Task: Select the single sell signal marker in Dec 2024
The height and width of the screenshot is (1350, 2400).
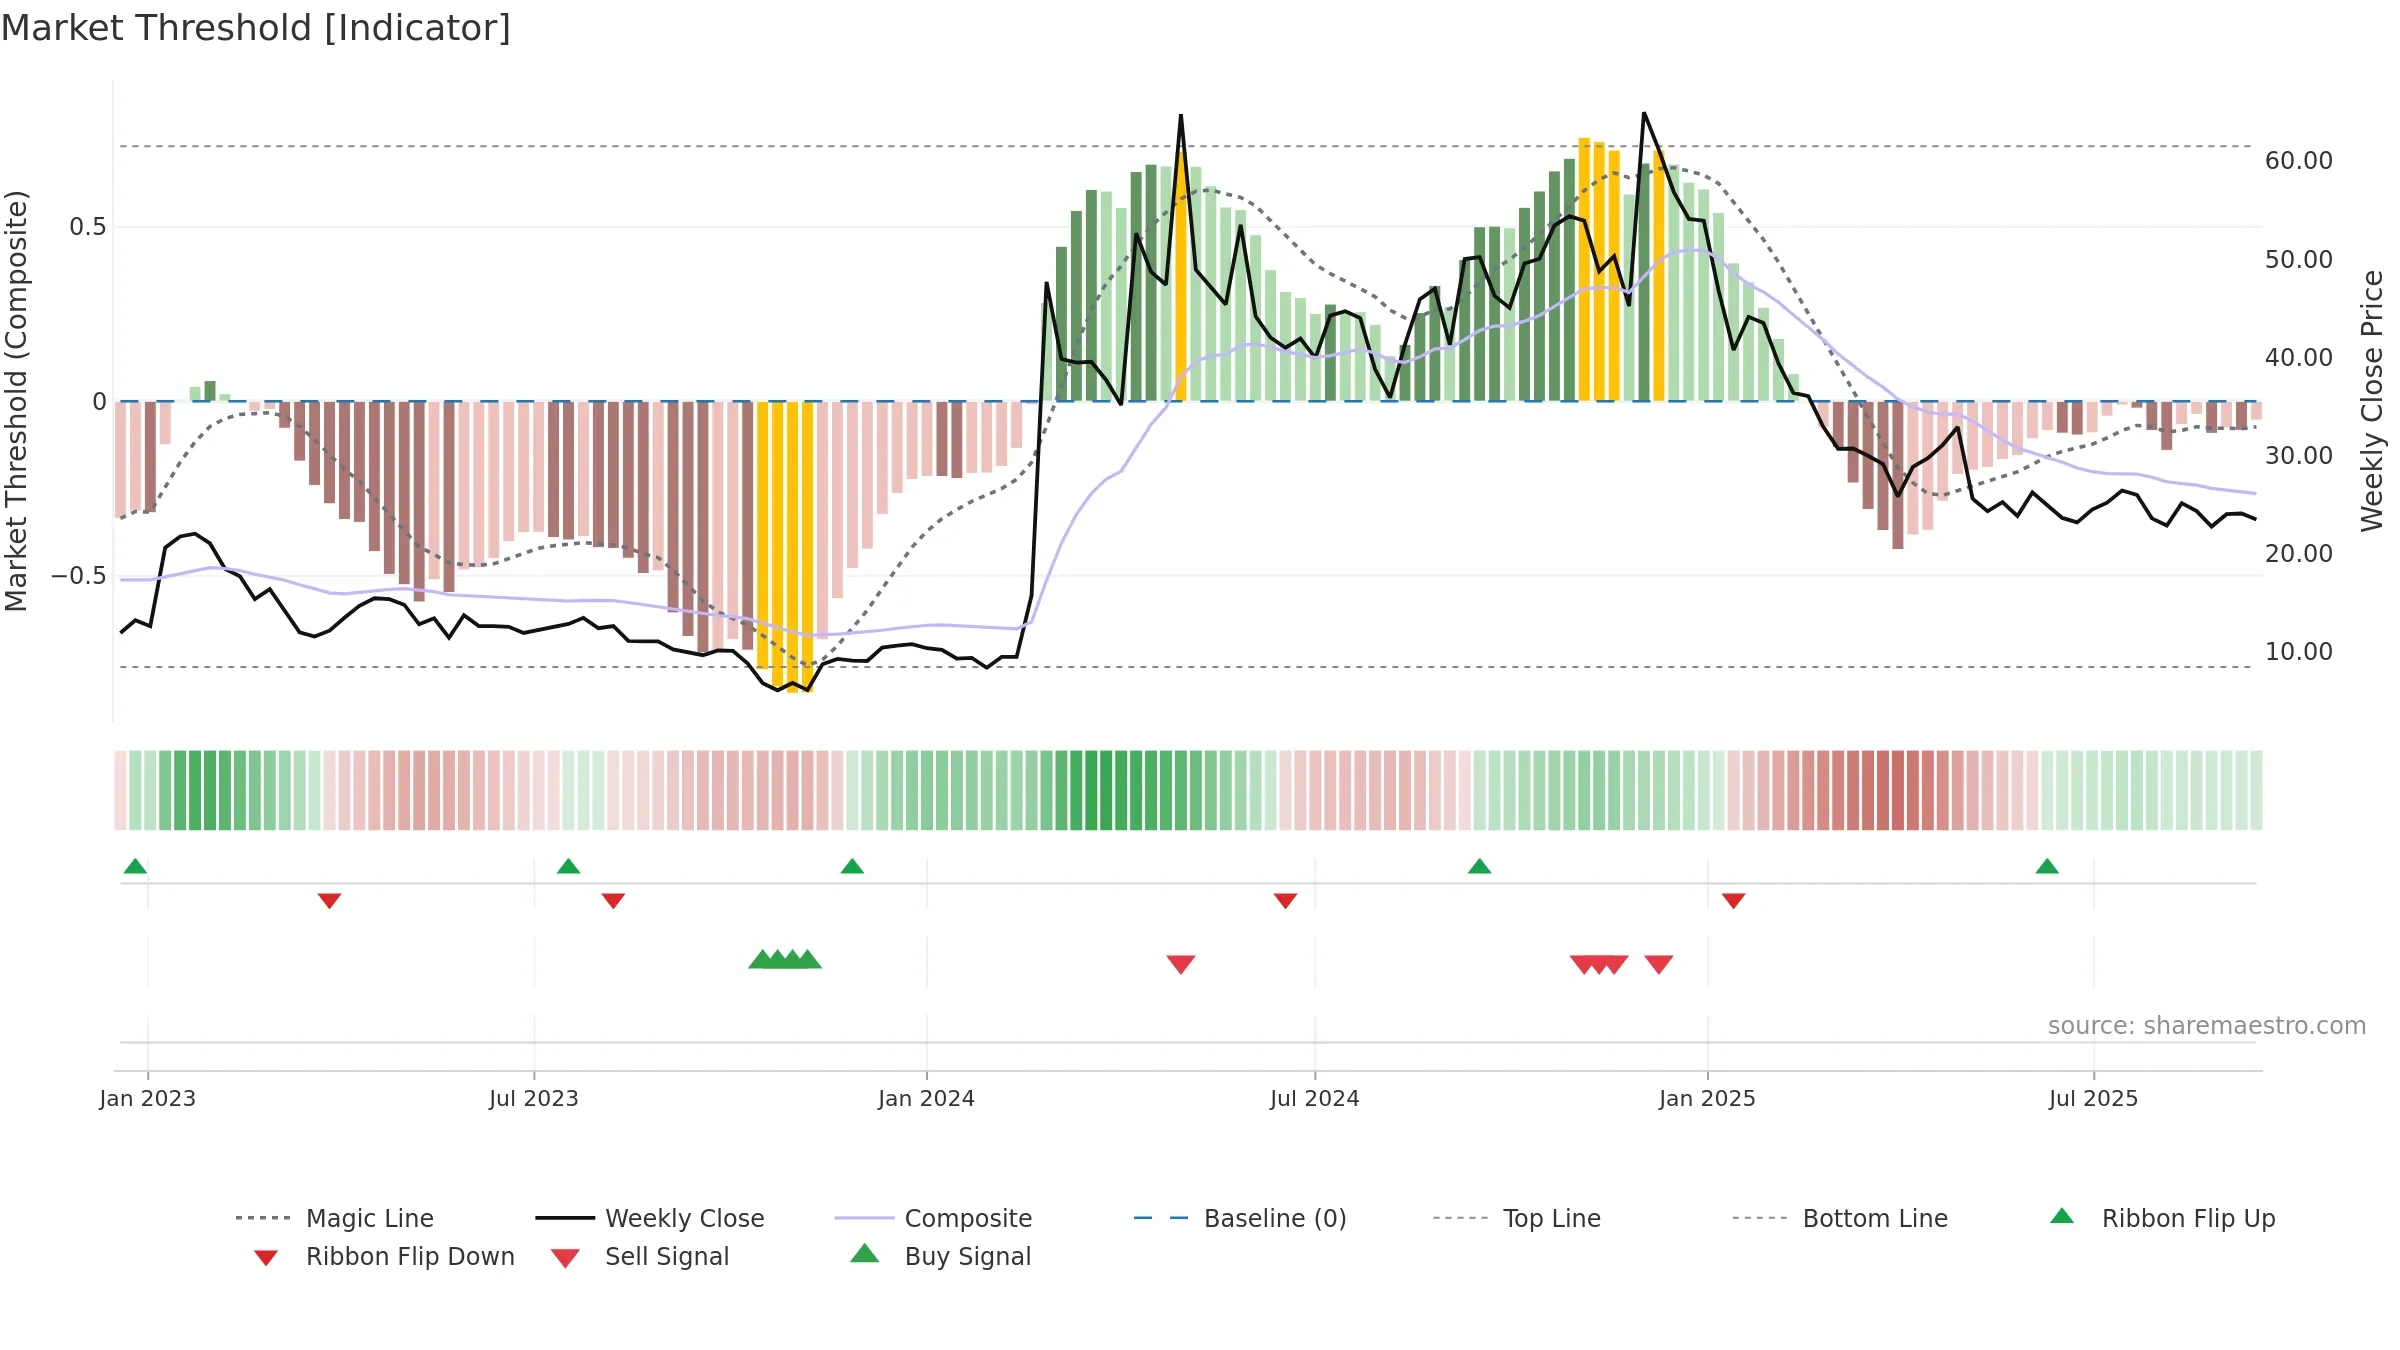Action: [1659, 964]
